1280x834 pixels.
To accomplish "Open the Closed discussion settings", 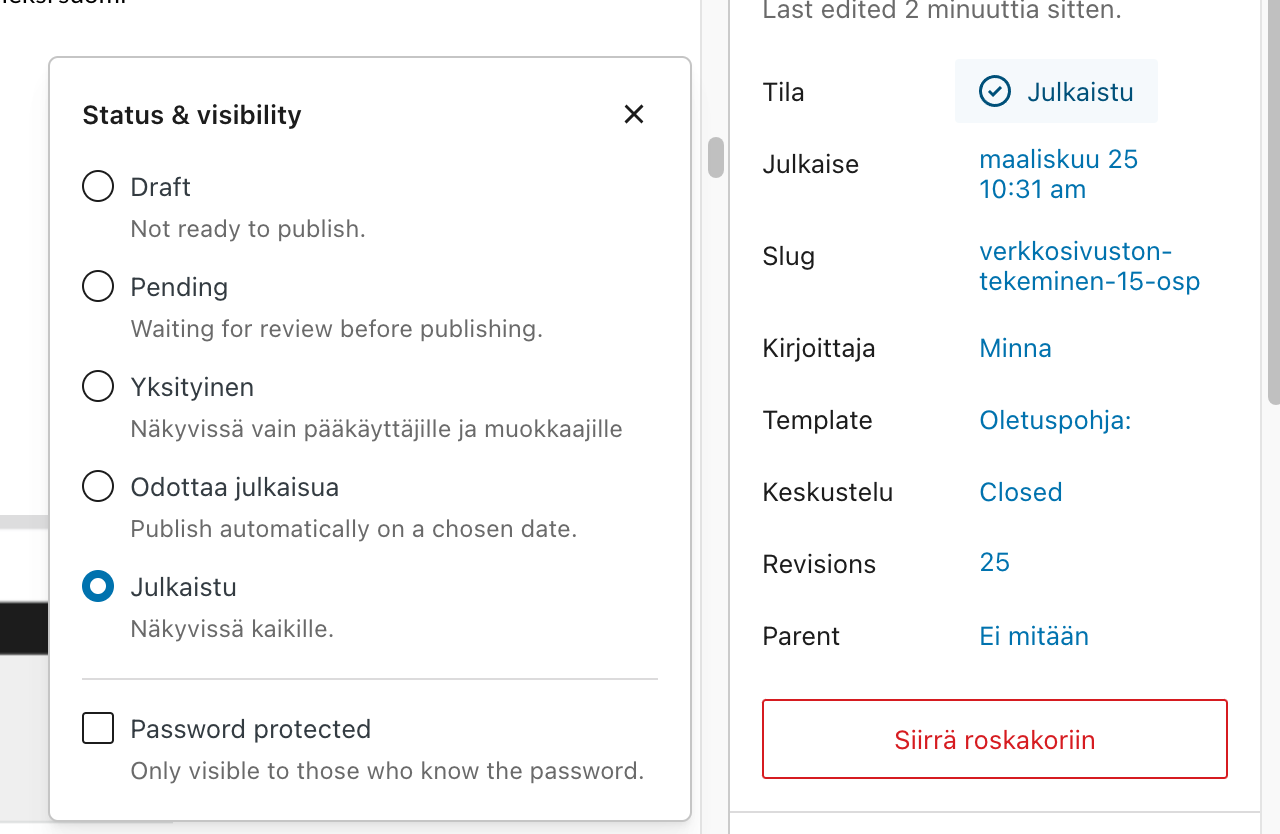I will click(1020, 492).
